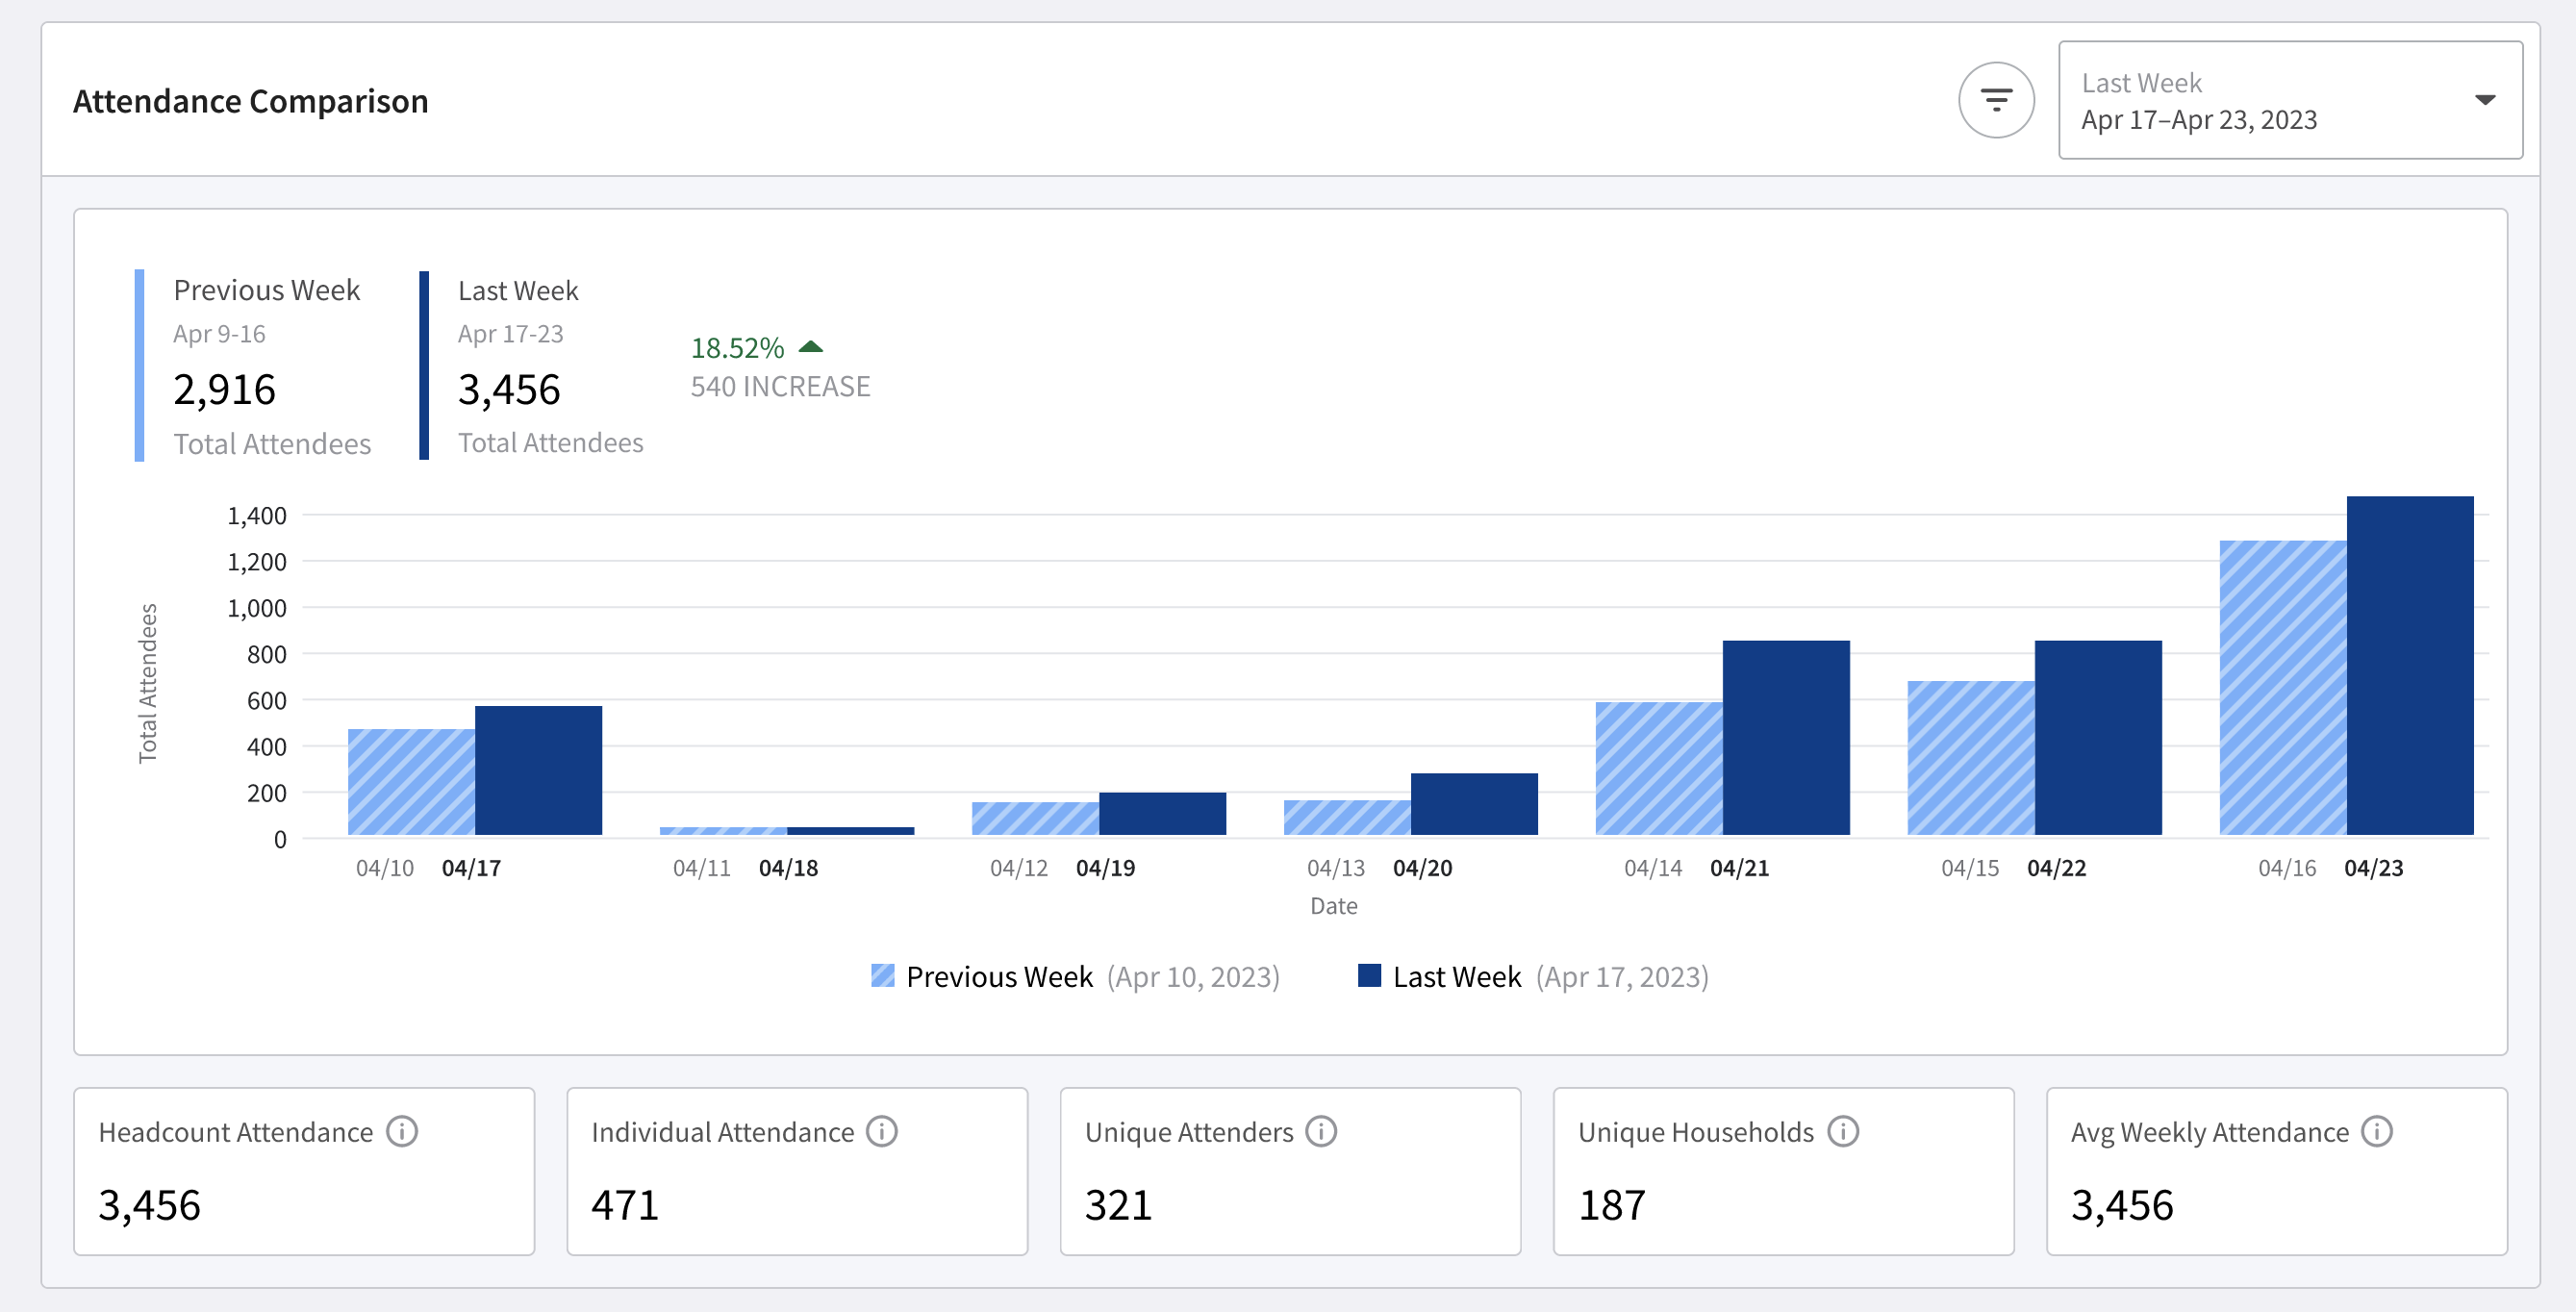The image size is (2576, 1312).
Task: Click info icon next to Unique Households
Action: pos(1842,1131)
